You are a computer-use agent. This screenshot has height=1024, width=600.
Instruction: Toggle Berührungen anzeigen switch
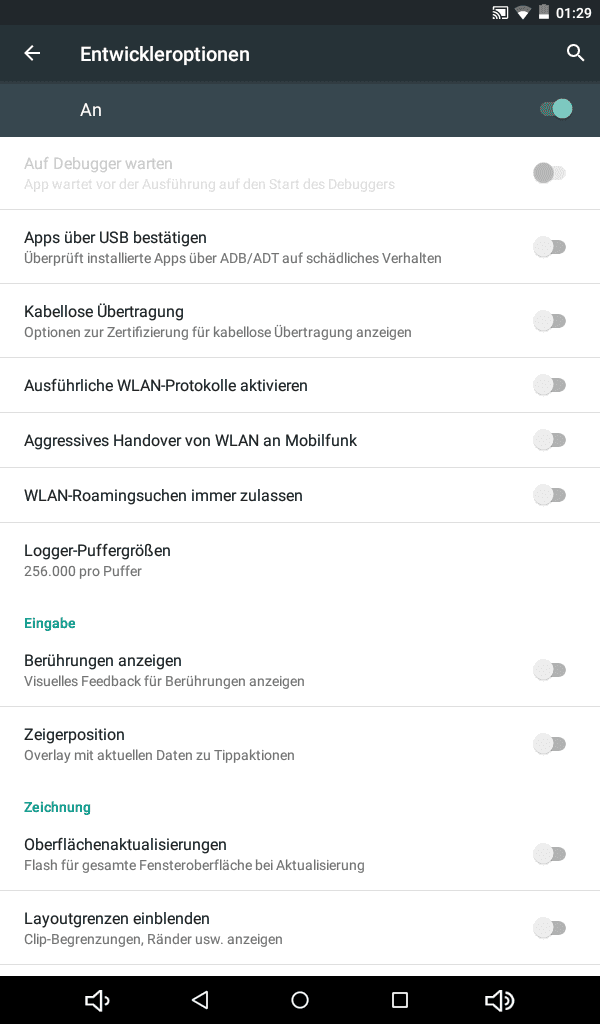click(550, 670)
